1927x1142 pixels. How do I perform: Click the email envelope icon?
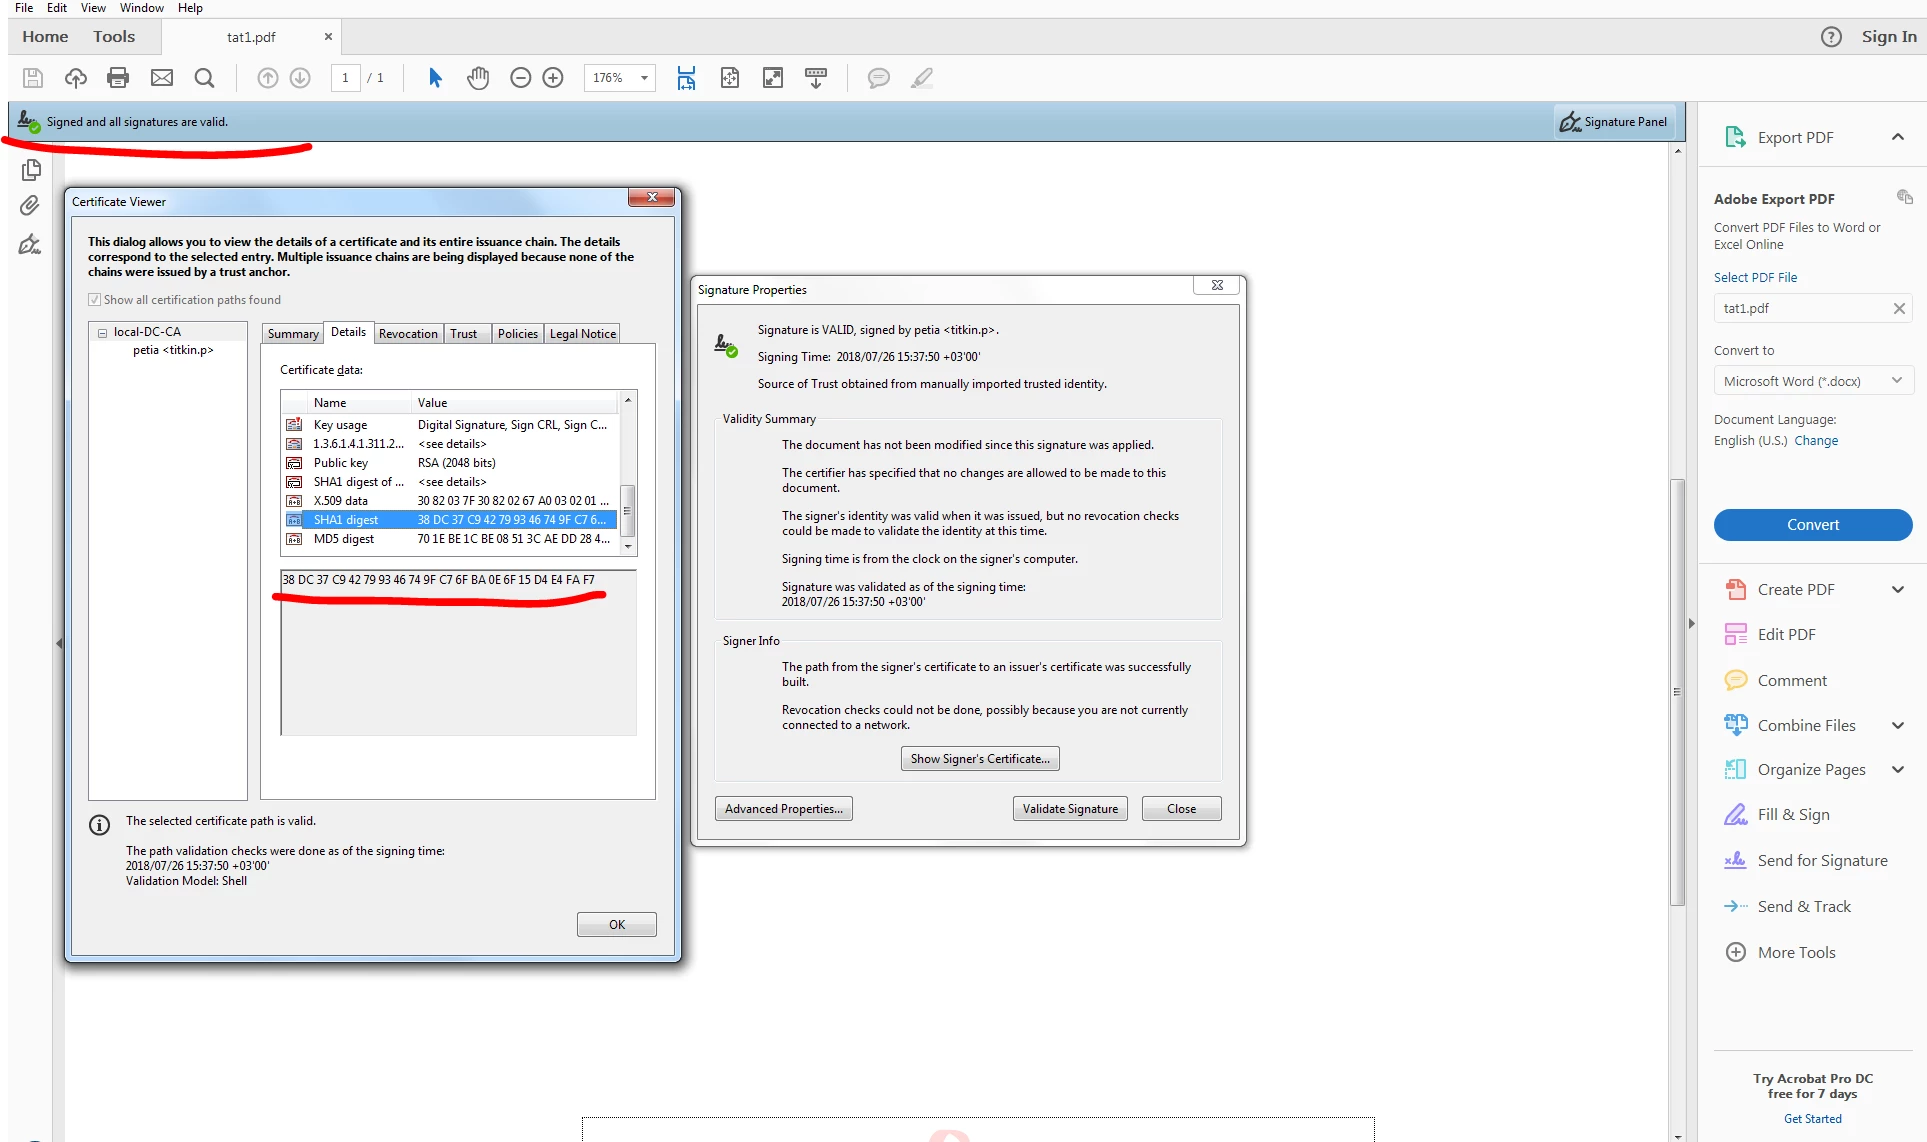coord(161,78)
